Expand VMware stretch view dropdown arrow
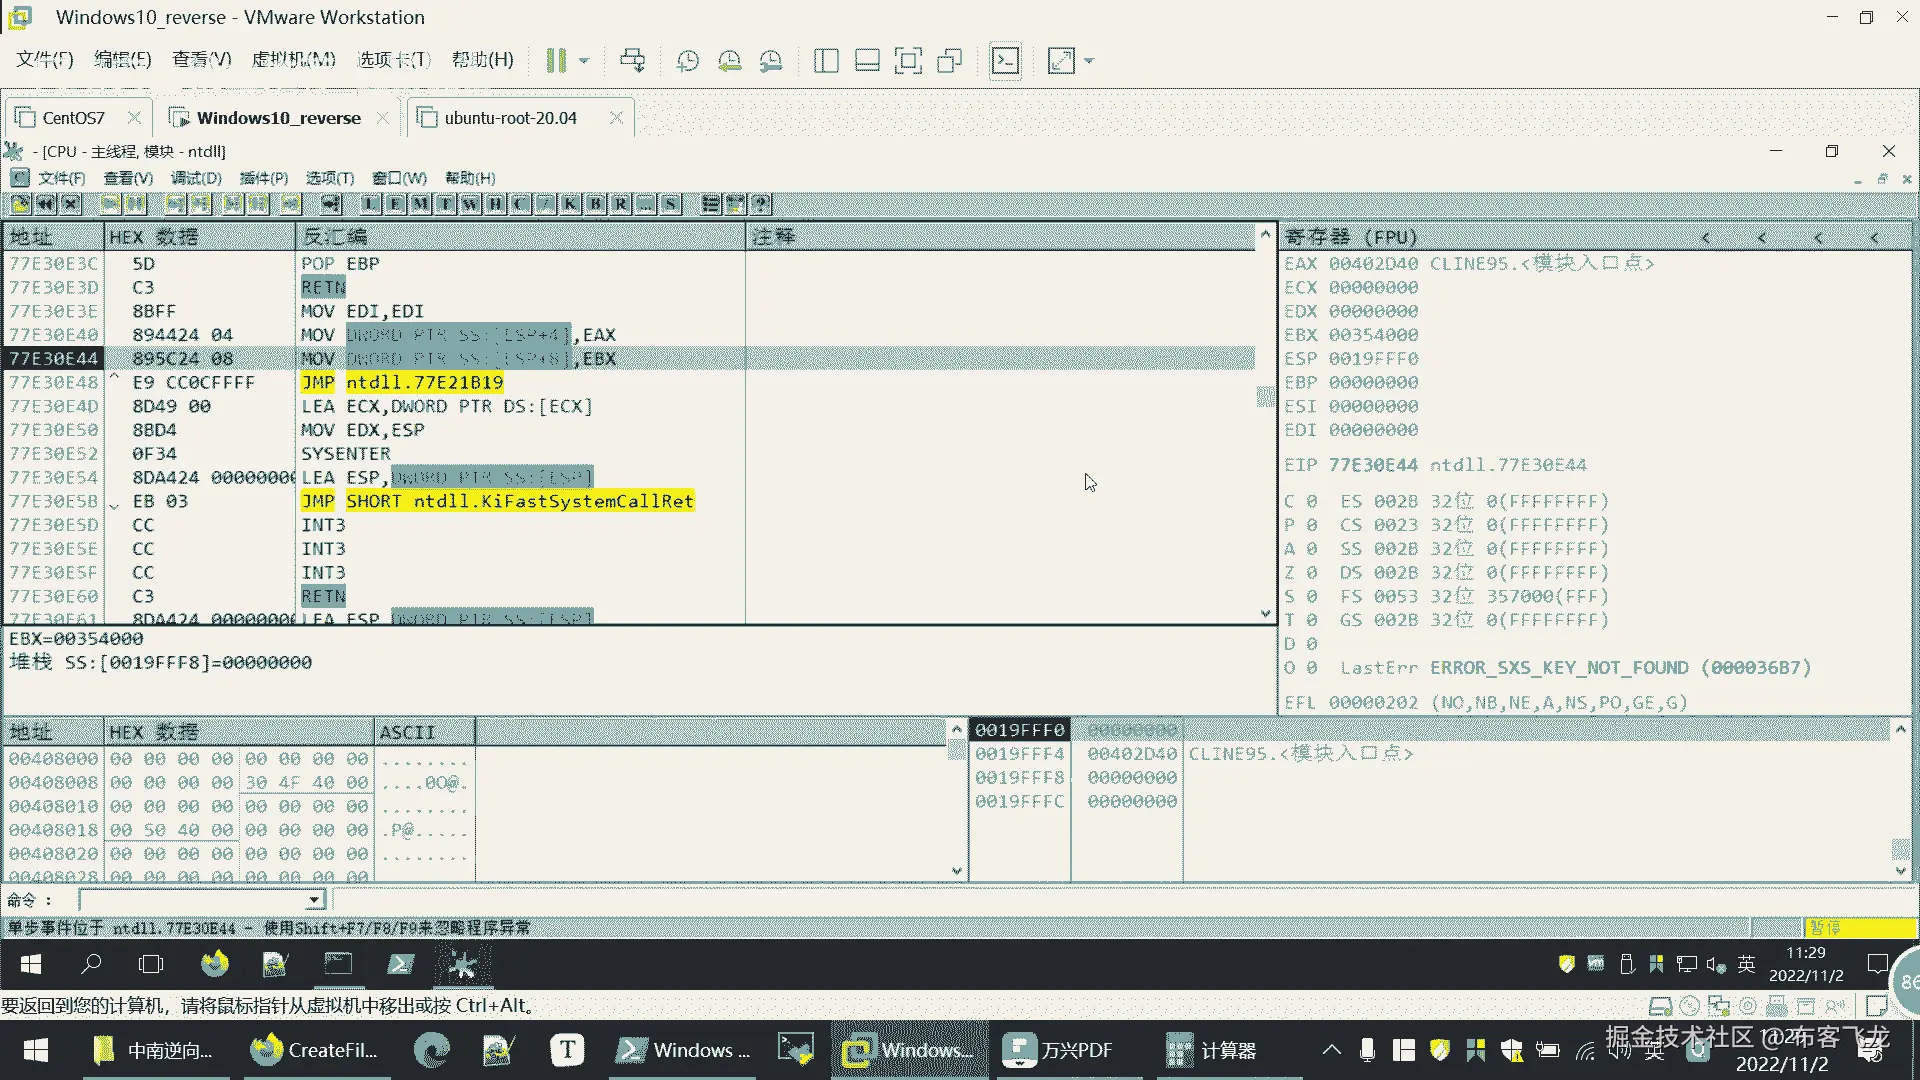This screenshot has width=1920, height=1080. tap(1089, 61)
